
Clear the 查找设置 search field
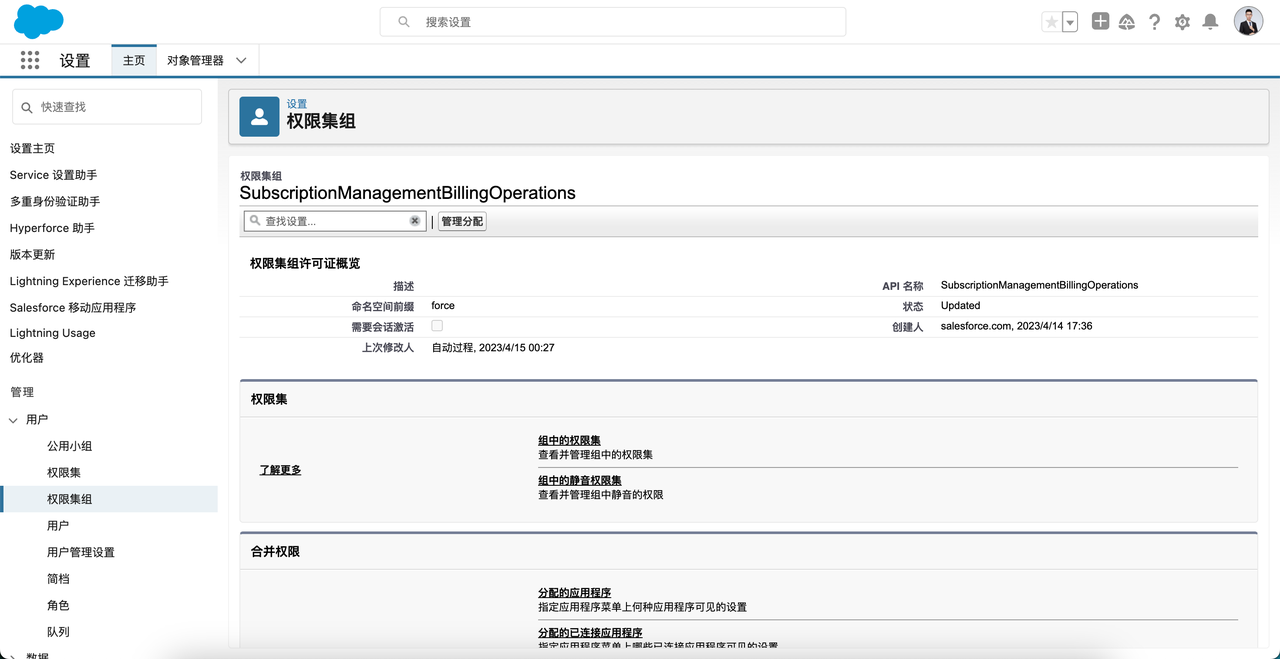pyautogui.click(x=415, y=221)
